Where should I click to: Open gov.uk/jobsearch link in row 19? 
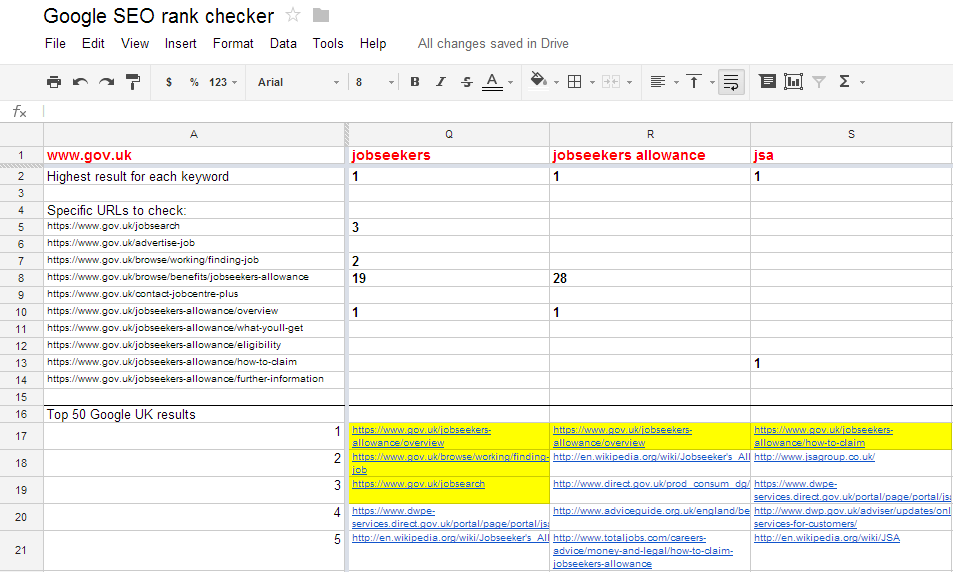point(418,484)
